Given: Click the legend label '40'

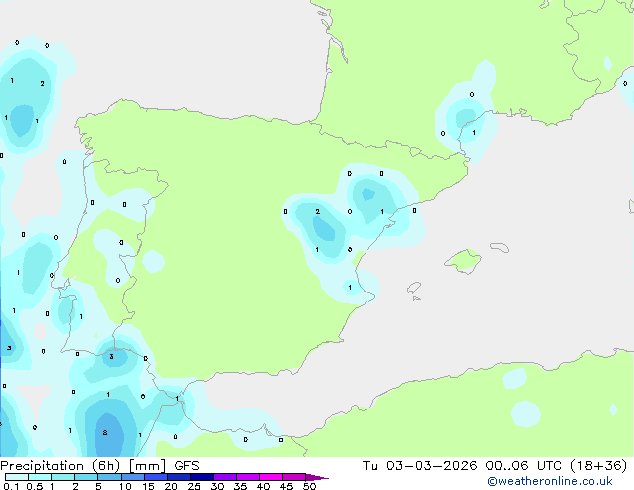Looking at the screenshot, I should [x=263, y=486].
